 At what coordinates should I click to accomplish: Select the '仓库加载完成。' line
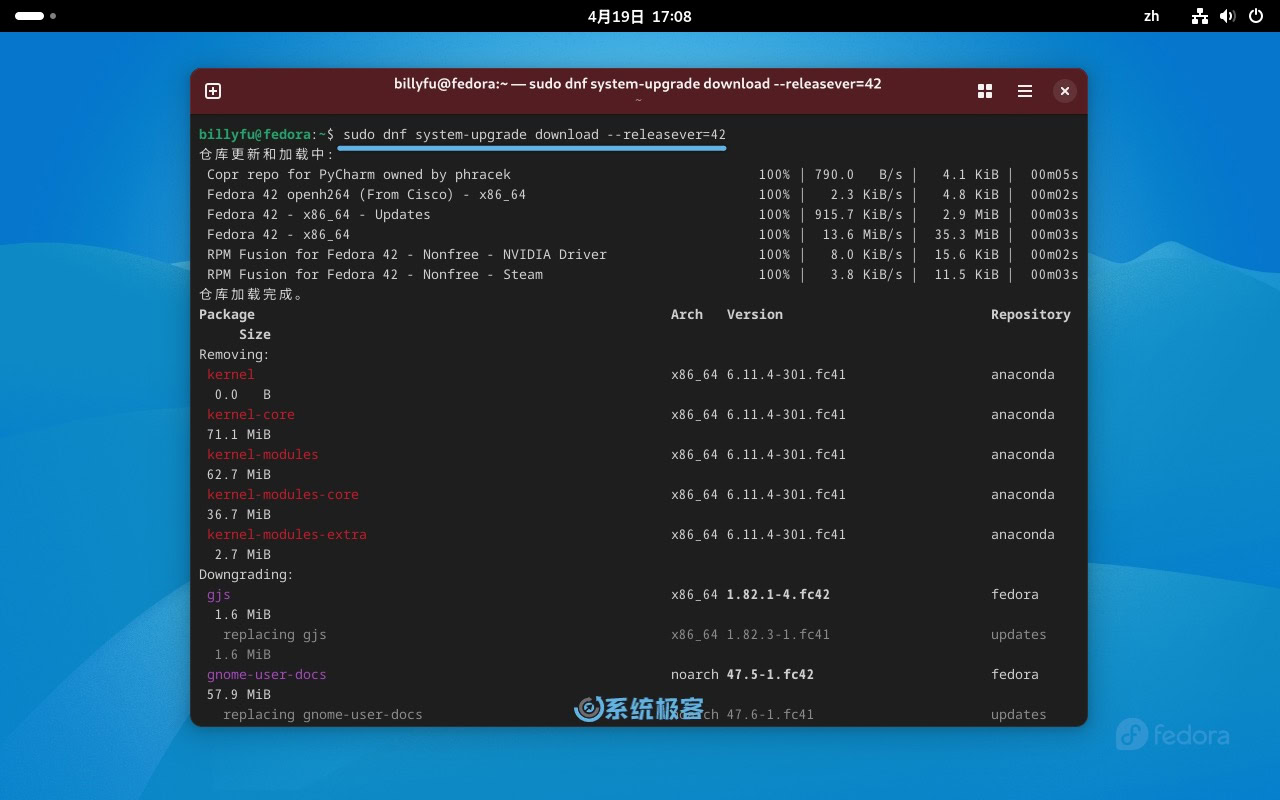(x=251, y=294)
